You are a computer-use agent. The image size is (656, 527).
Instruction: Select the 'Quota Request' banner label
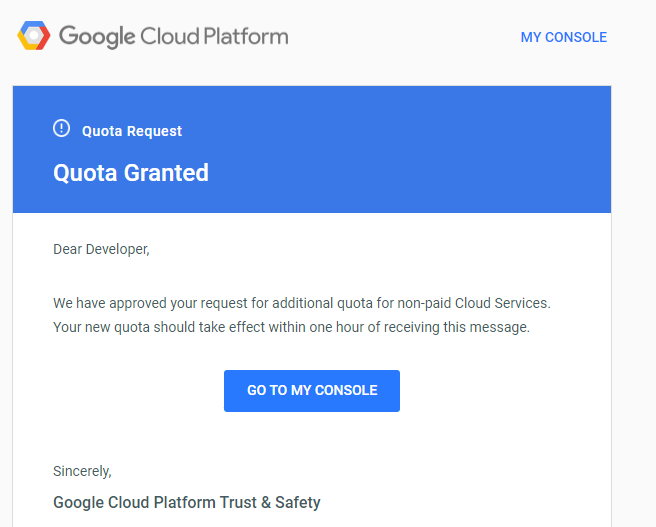132,131
